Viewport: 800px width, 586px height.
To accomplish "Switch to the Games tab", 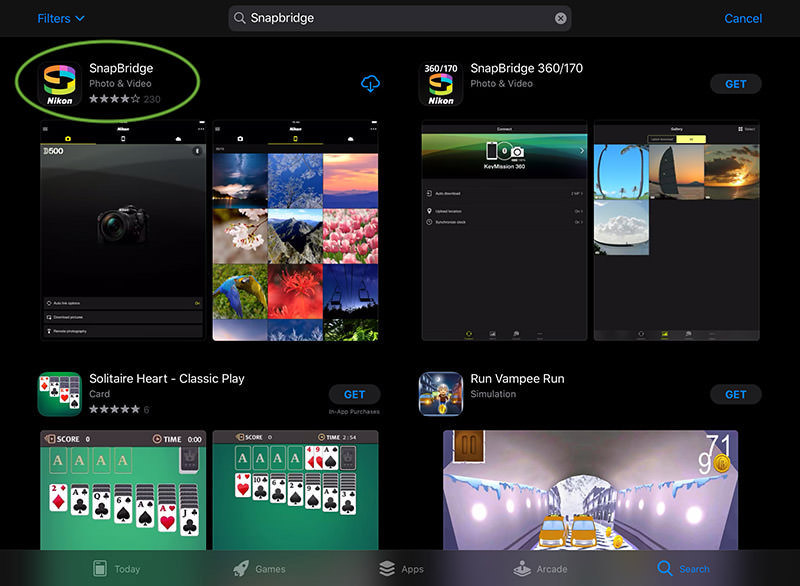I will 259,569.
